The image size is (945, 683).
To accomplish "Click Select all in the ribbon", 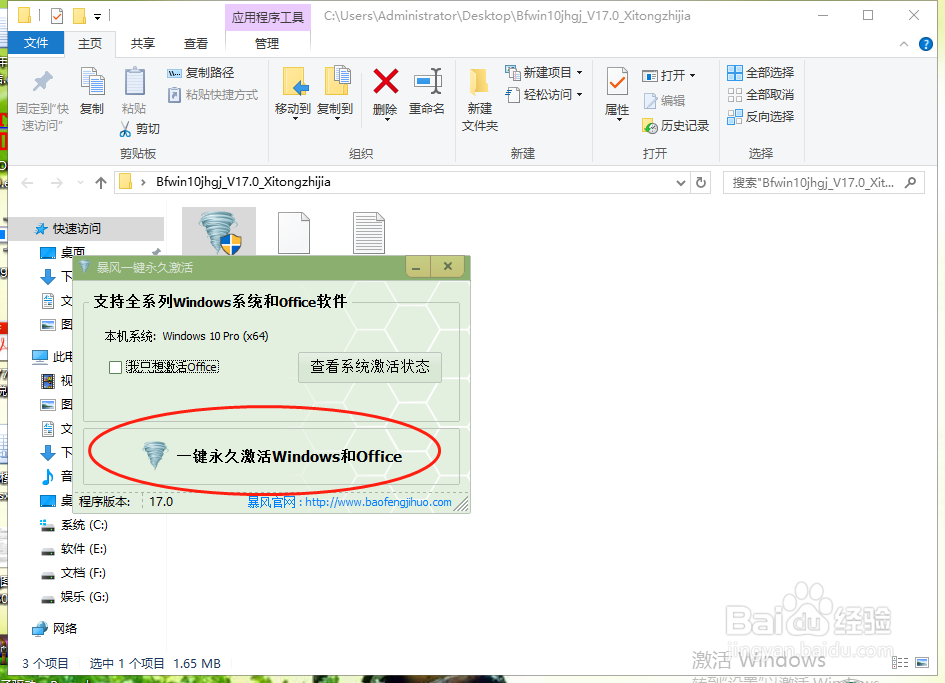I will coord(761,73).
